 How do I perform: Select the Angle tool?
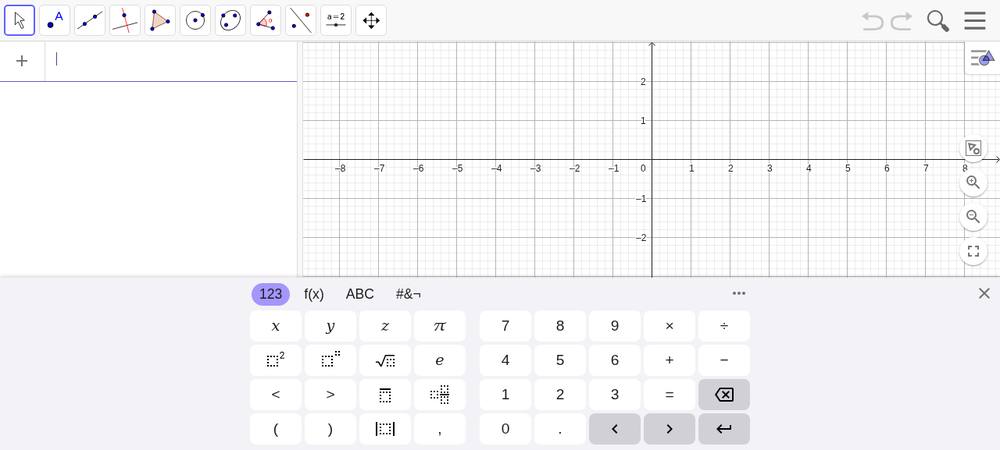point(265,20)
